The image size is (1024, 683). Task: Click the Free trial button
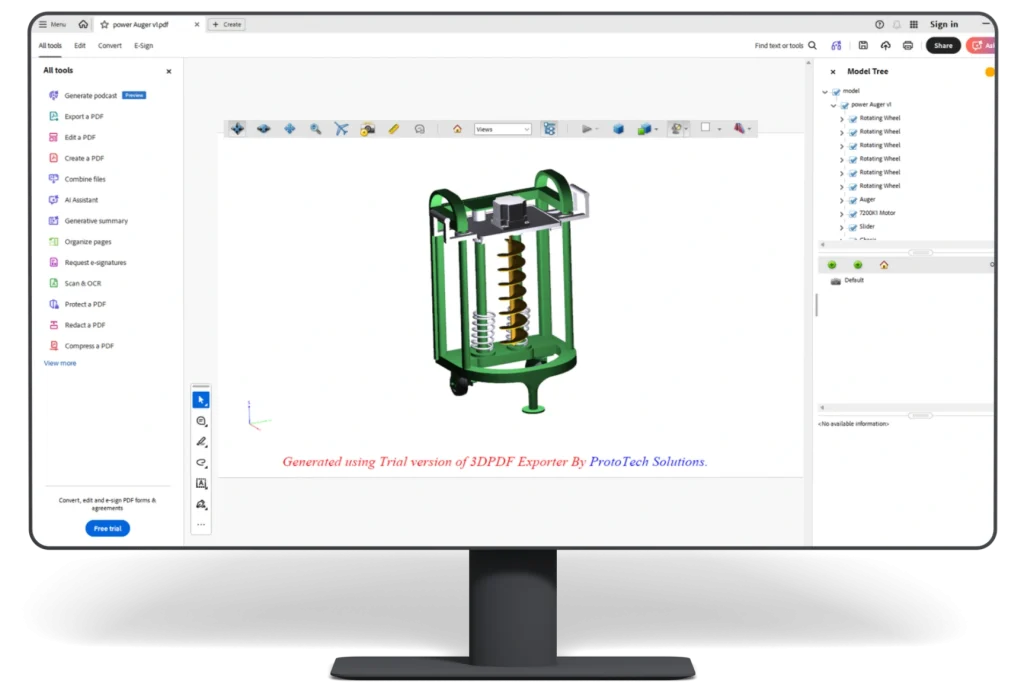pos(107,528)
